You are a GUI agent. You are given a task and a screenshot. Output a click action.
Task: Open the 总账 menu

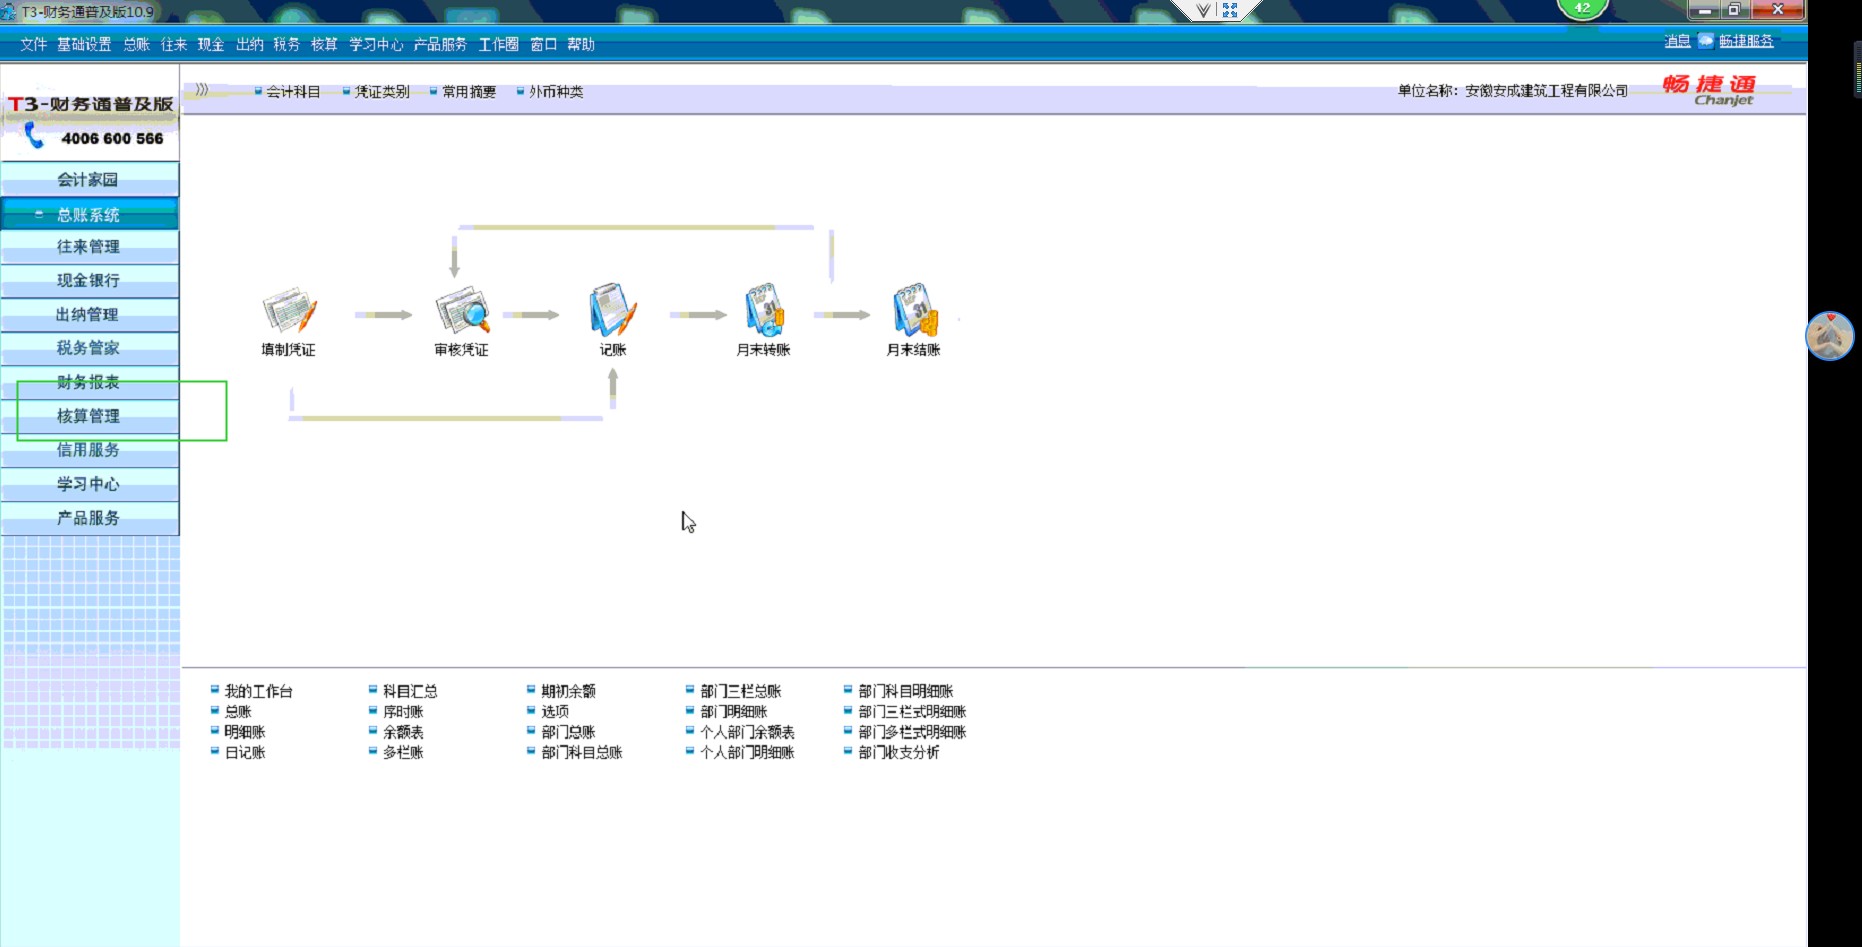click(136, 44)
